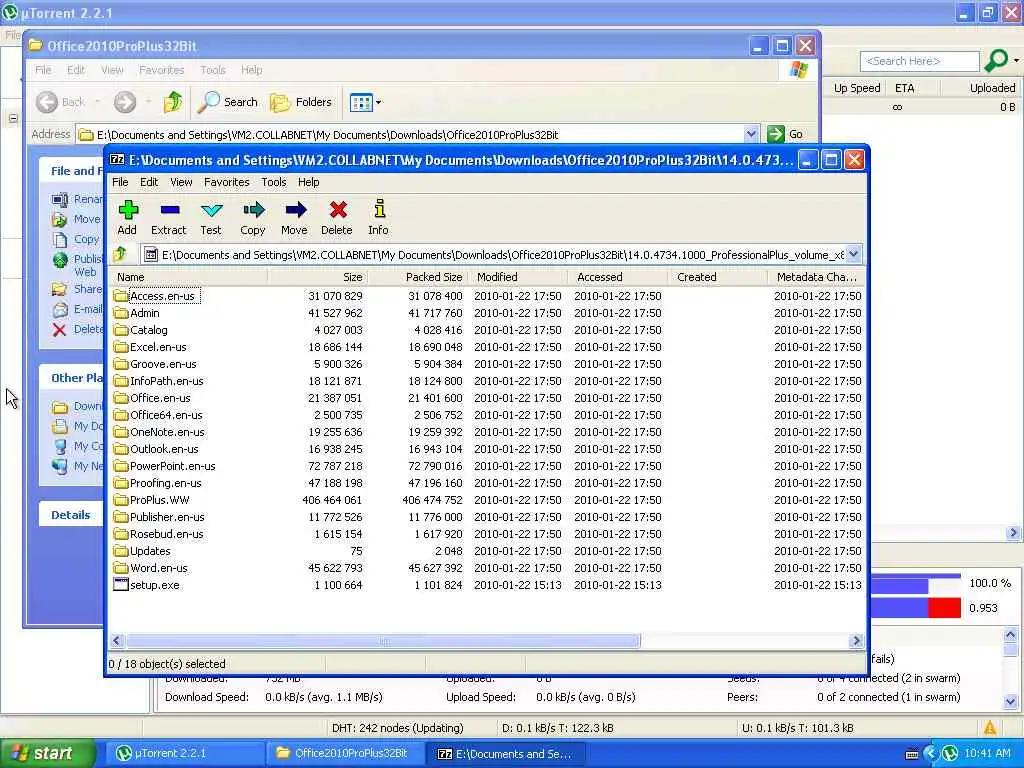Click the 7-Zip Test toolbar icon
Screen dimensions: 1024x768
[212, 210]
